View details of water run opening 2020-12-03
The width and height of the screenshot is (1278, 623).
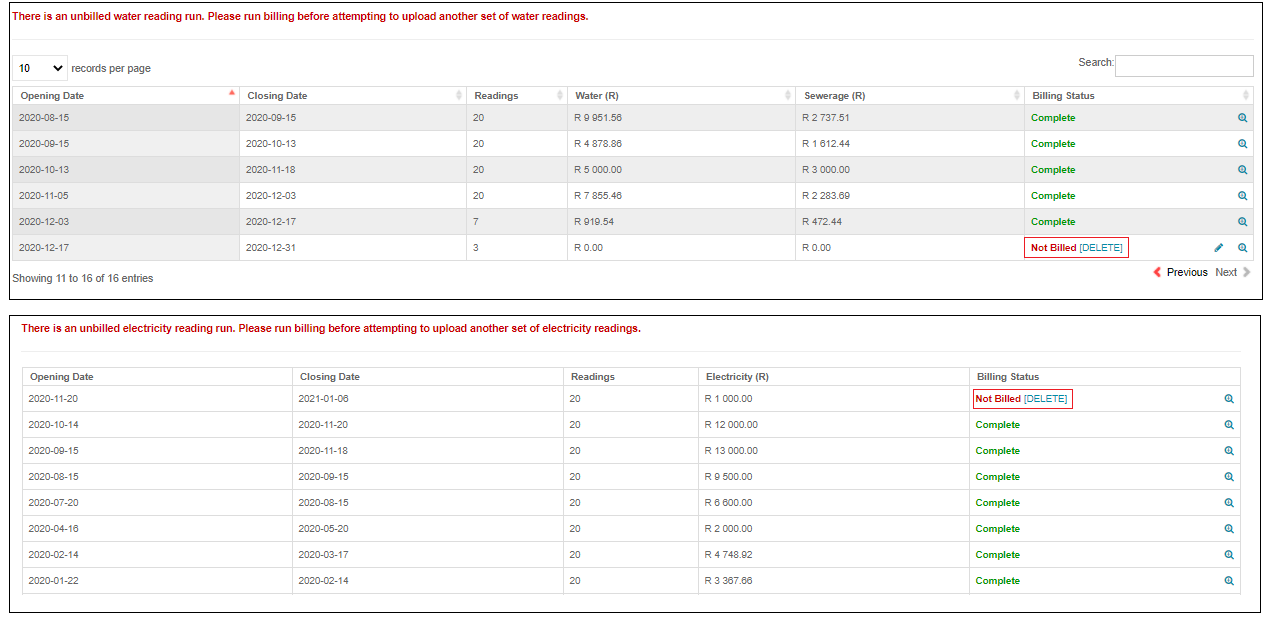(x=1242, y=222)
